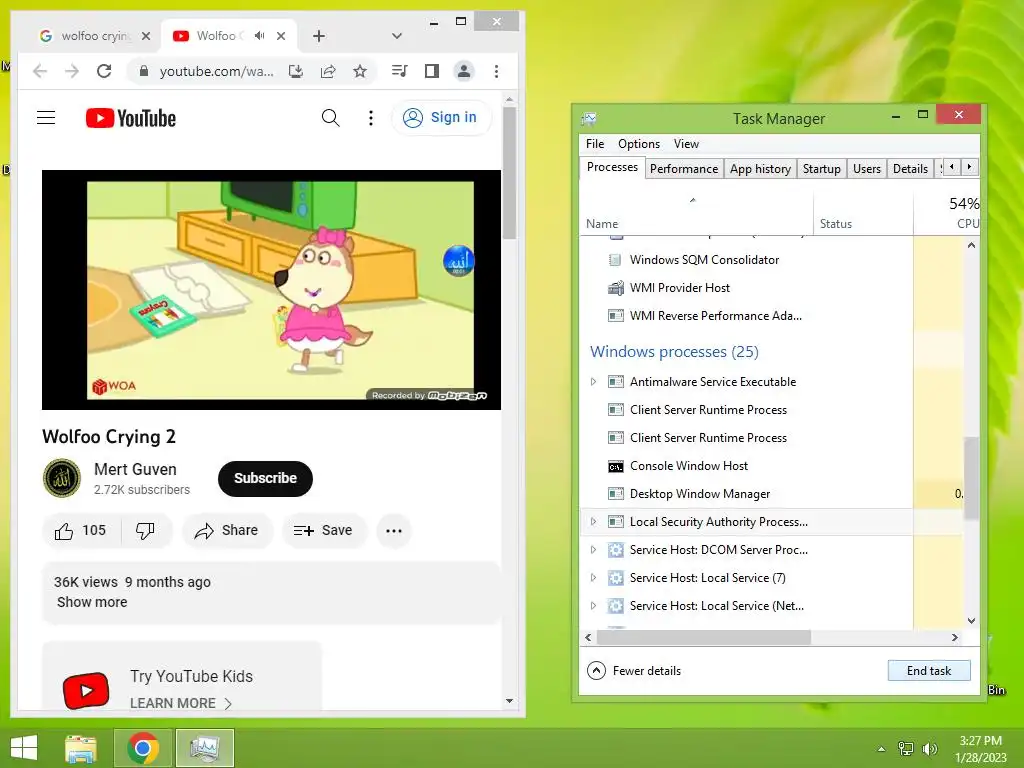Expand Antimalware Service Executable row
The width and height of the screenshot is (1024, 768).
(593, 381)
